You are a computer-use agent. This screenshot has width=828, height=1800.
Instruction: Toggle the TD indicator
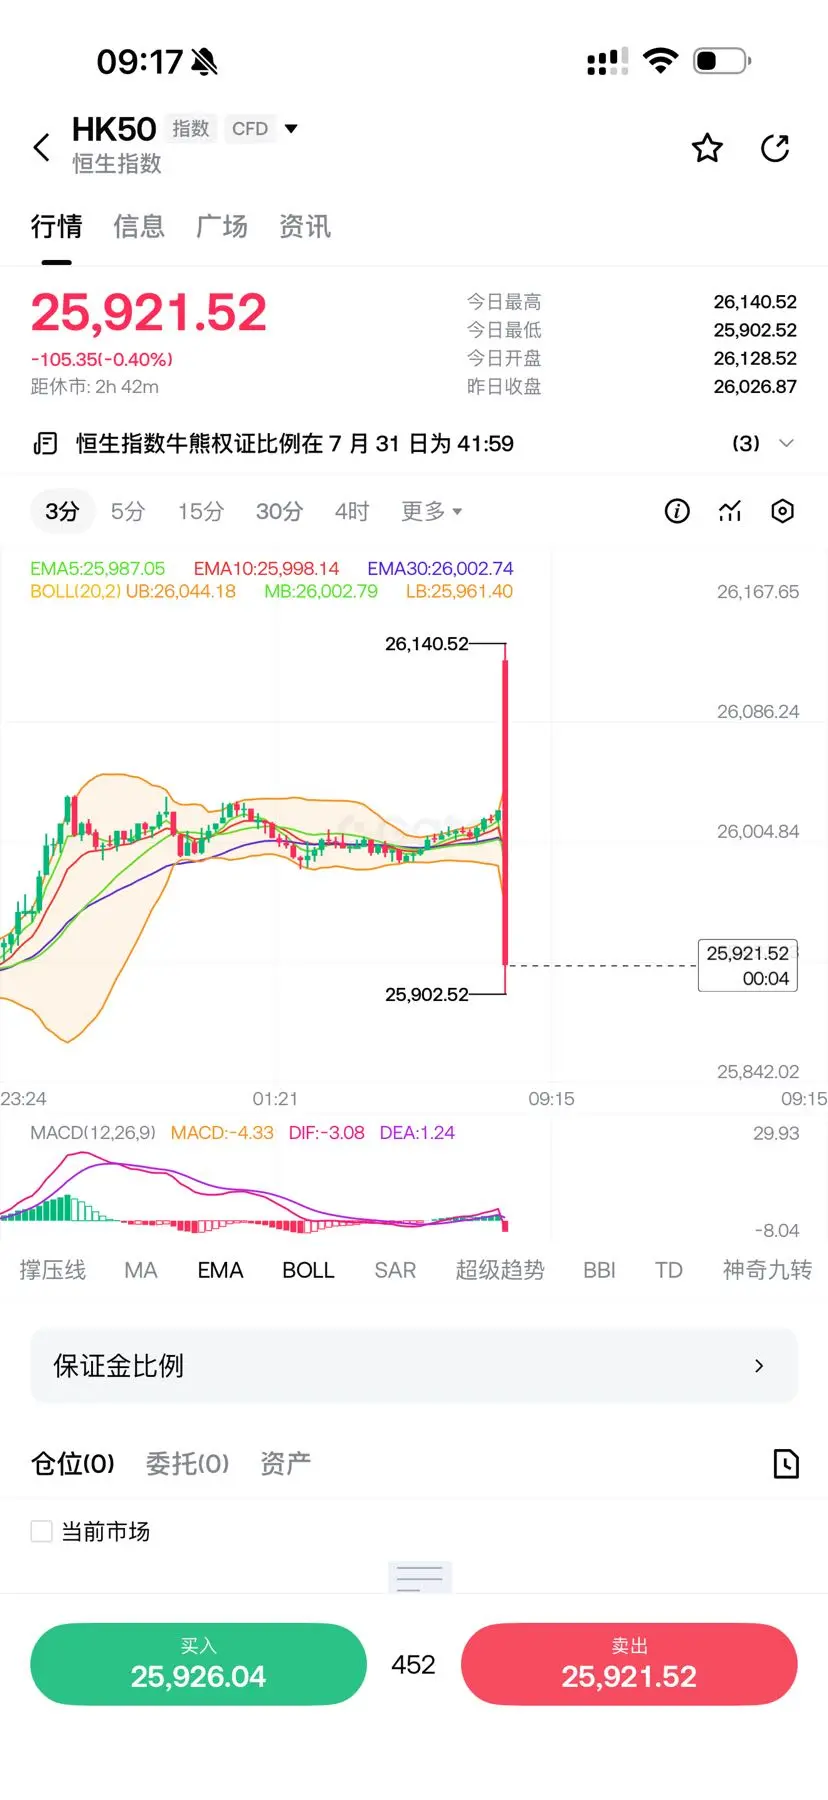coord(669,1270)
